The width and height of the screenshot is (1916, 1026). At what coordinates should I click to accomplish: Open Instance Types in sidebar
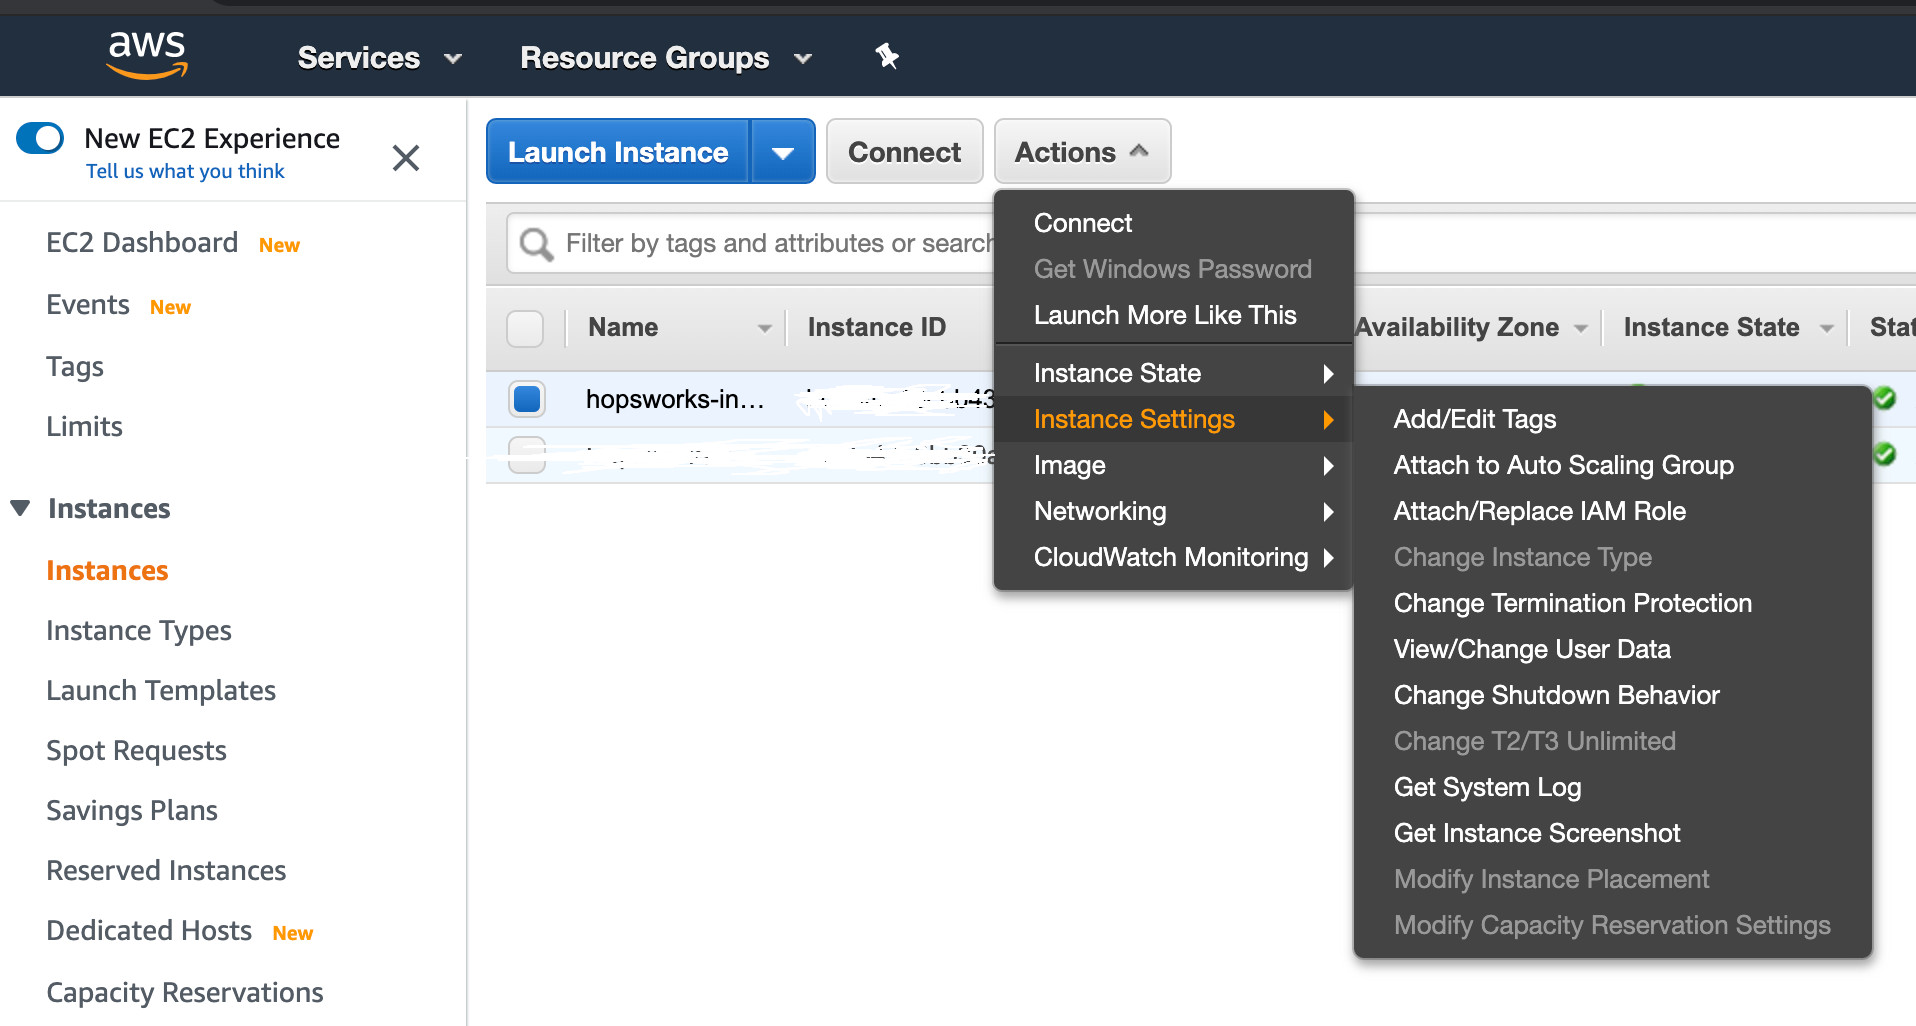pyautogui.click(x=139, y=631)
